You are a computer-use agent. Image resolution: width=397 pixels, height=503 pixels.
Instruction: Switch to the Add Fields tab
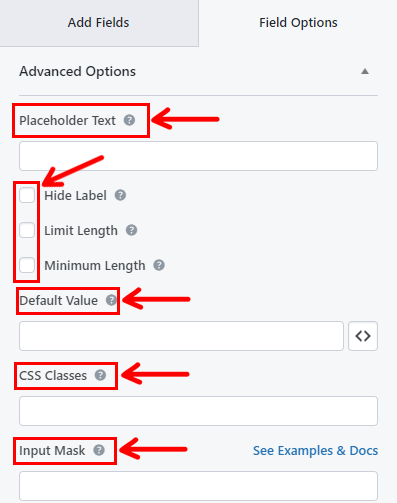pos(99,23)
